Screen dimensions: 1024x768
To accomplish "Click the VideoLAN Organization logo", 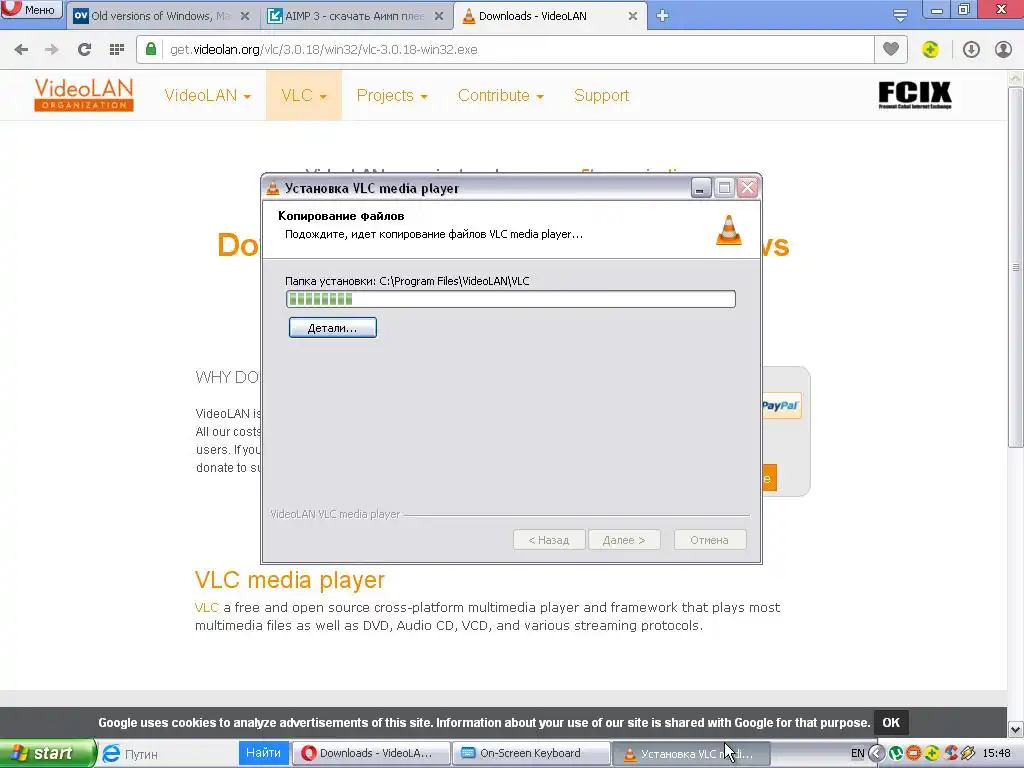I will (84, 95).
